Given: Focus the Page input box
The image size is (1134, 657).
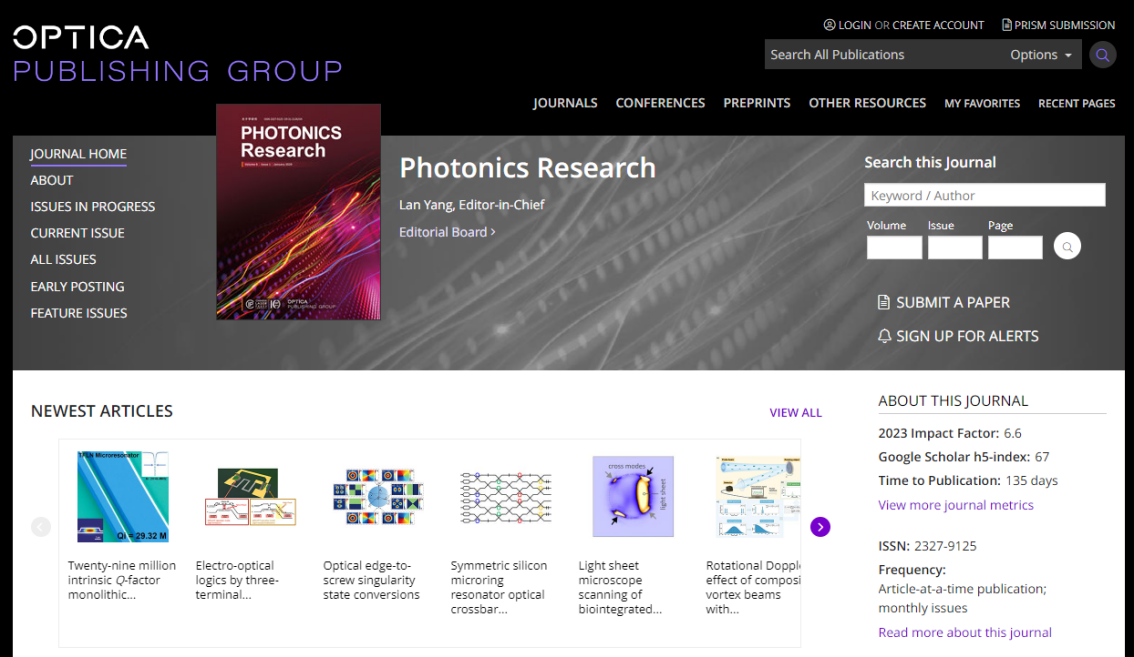Looking at the screenshot, I should coord(1015,247).
